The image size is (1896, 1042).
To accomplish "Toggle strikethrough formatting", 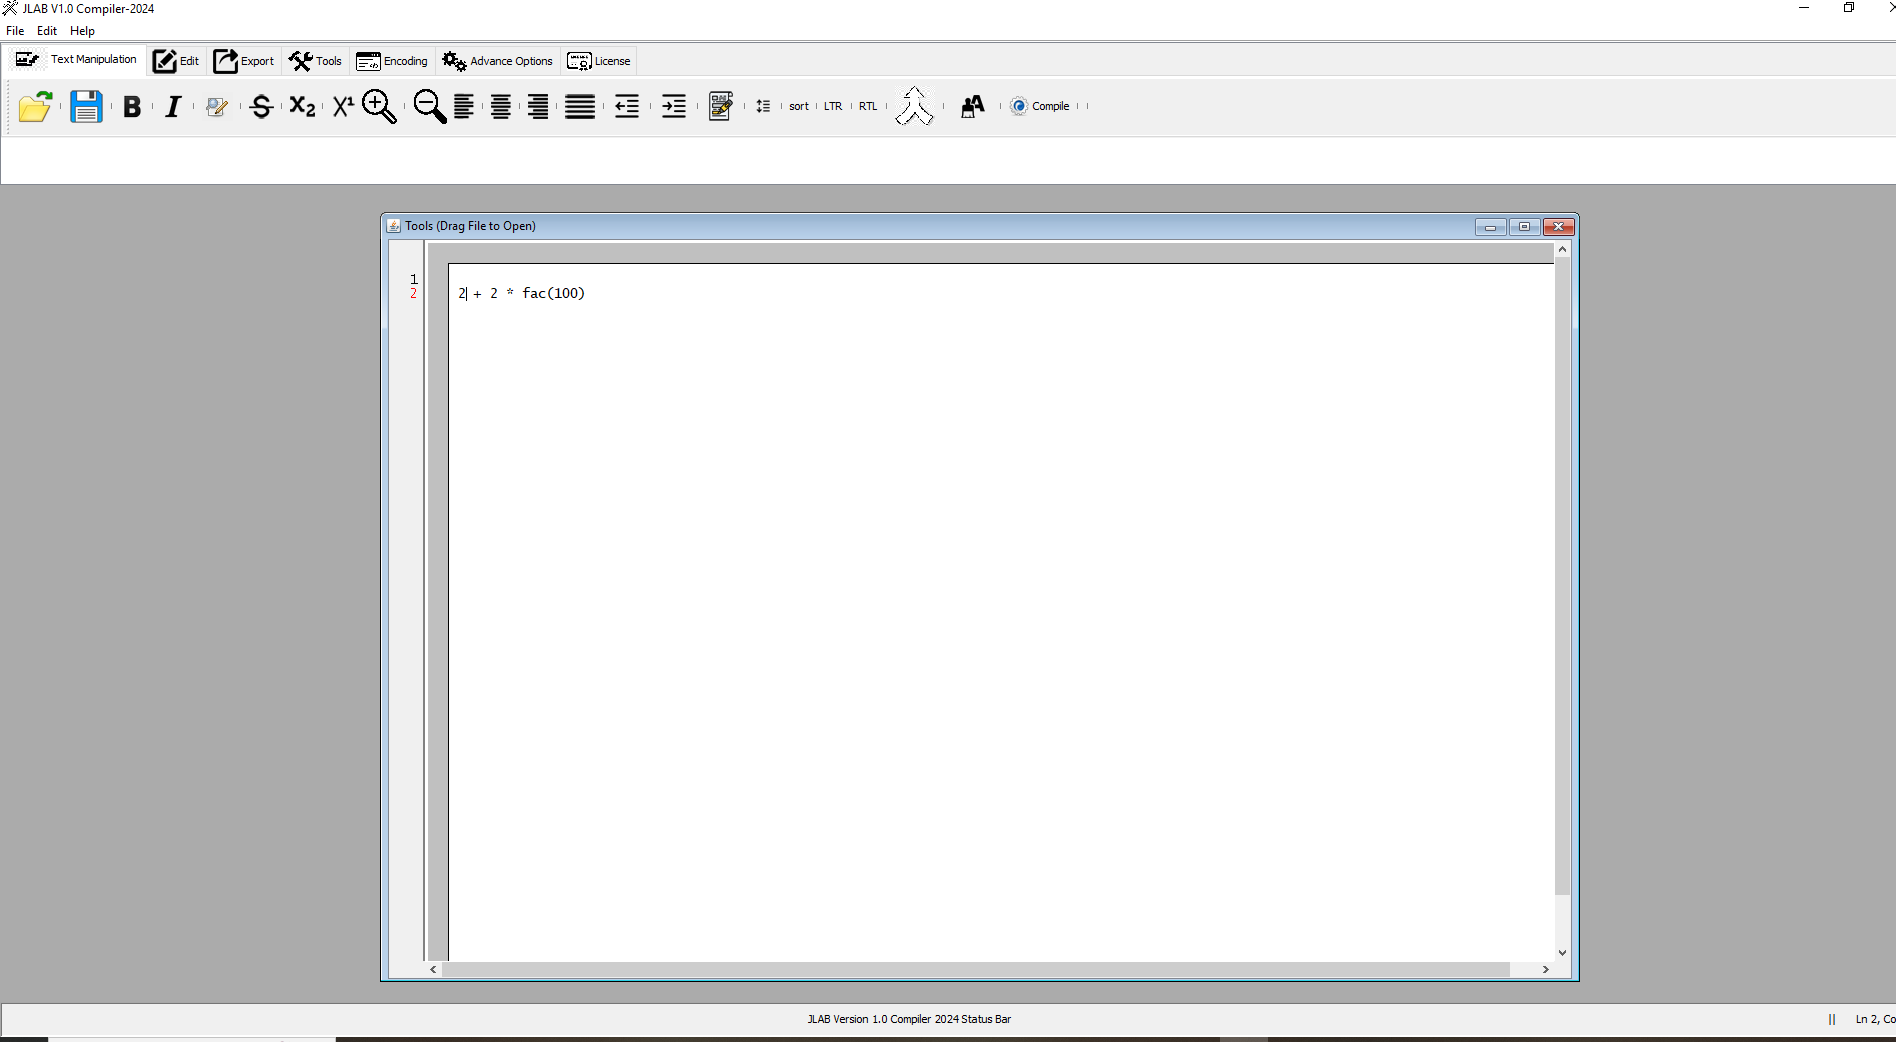I will 261,107.
